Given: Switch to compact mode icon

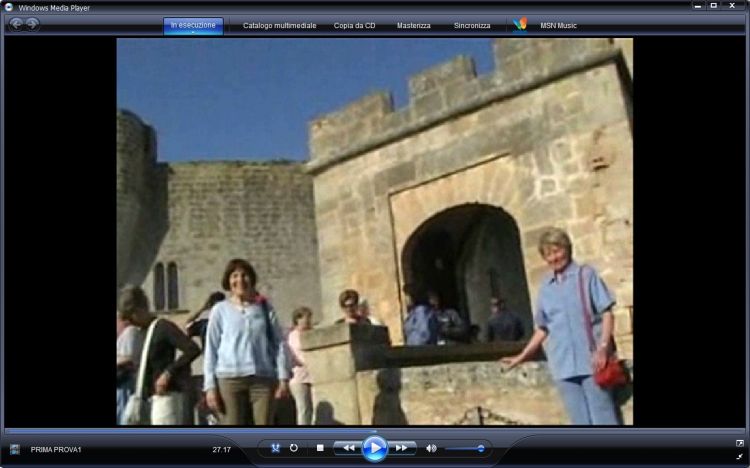Looking at the screenshot, I should pyautogui.click(x=739, y=457).
